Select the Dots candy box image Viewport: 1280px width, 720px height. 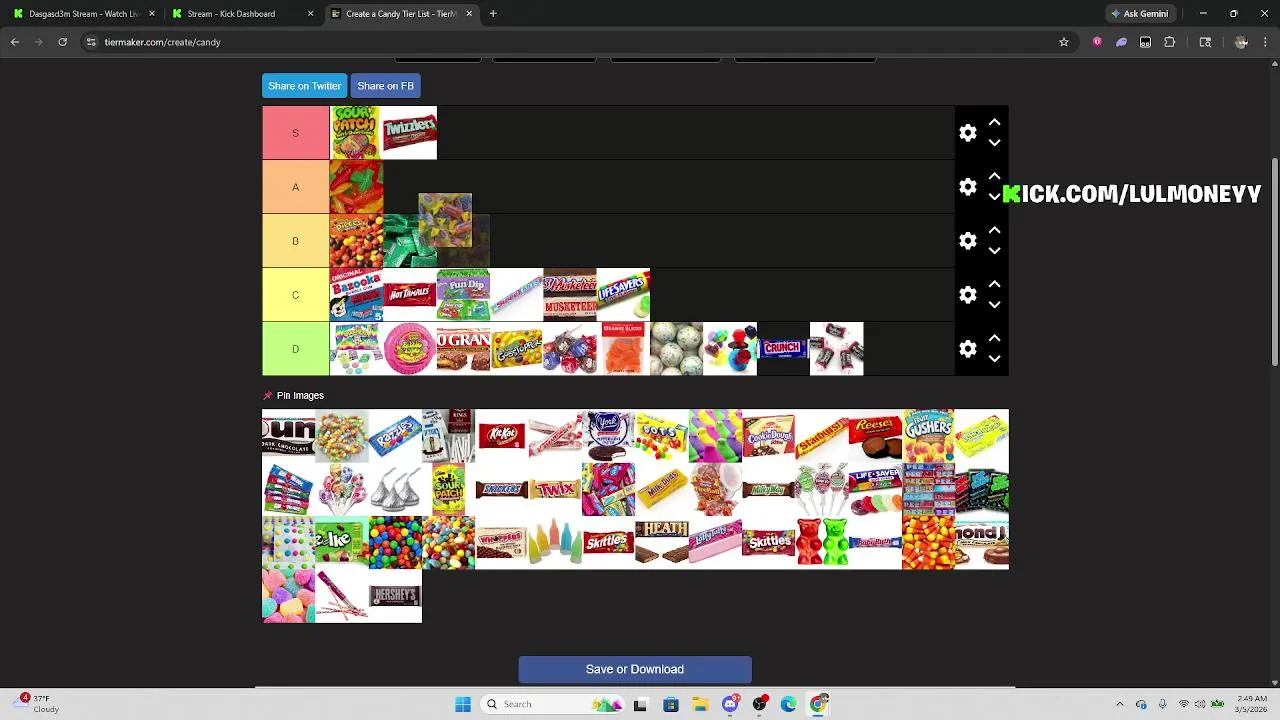point(662,435)
